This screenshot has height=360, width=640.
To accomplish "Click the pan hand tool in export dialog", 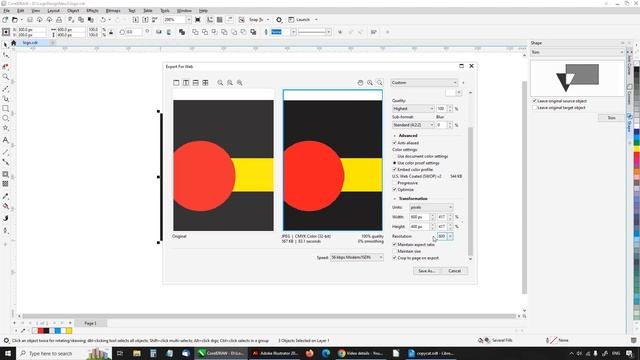I will coord(360,83).
